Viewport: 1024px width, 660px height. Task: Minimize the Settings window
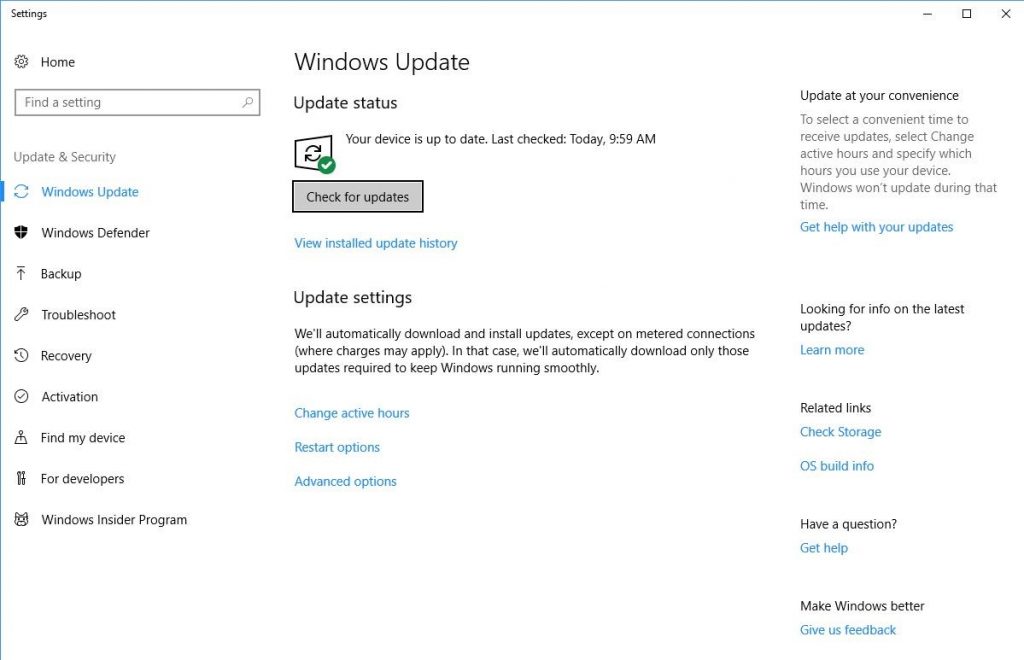coord(927,14)
